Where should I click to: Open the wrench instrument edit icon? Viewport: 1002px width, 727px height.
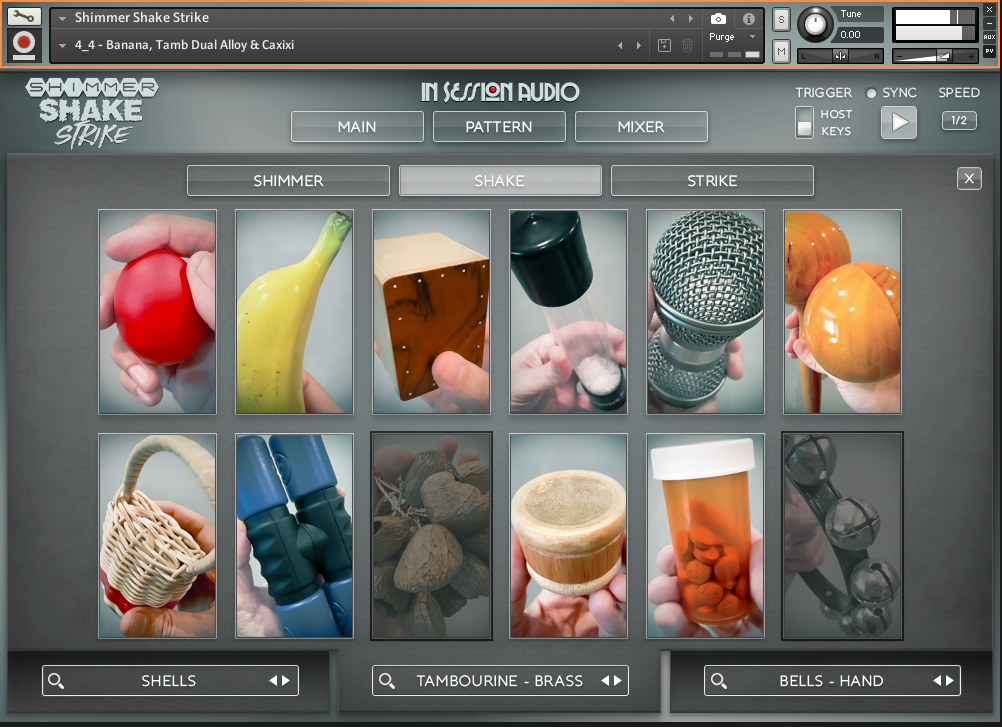click(x=24, y=16)
